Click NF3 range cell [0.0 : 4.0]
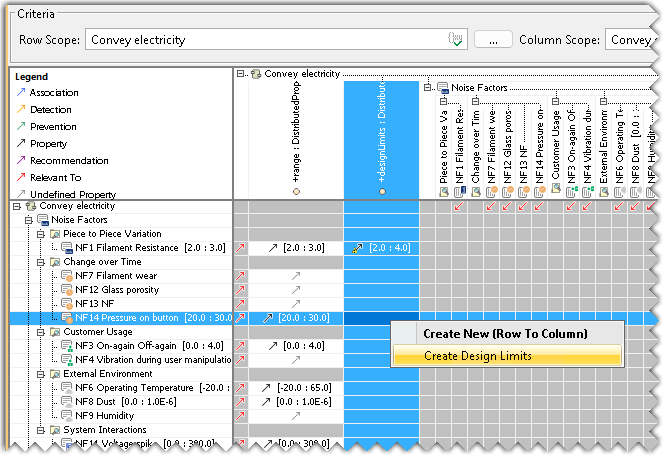This screenshot has height=457, width=664. tap(296, 346)
